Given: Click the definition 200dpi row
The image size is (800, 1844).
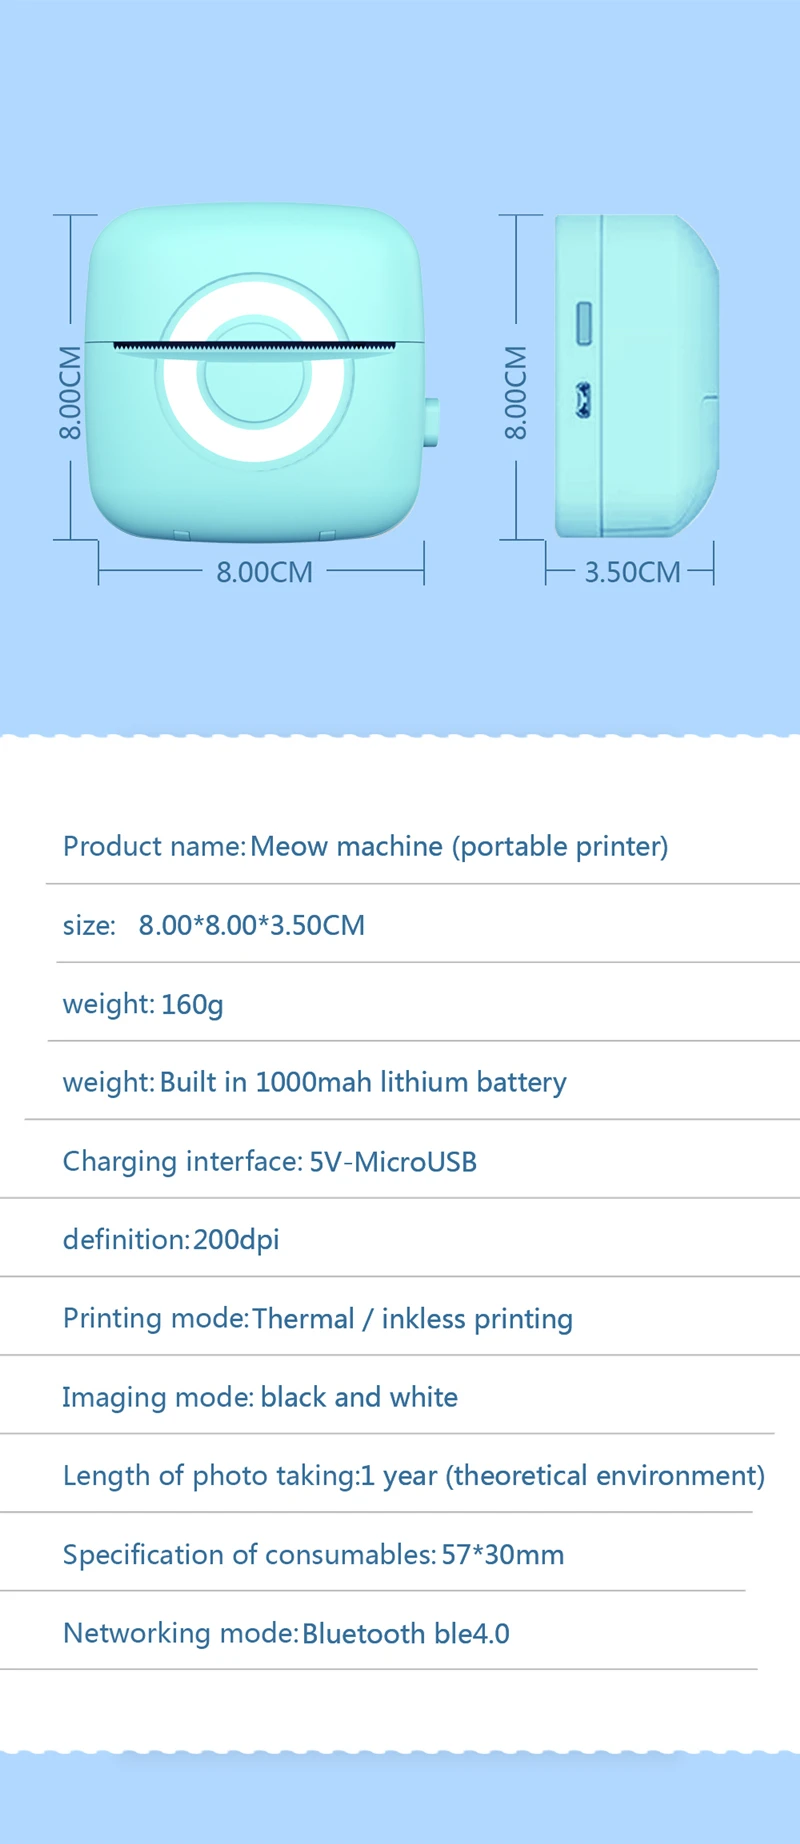Looking at the screenshot, I should coord(400,1238).
